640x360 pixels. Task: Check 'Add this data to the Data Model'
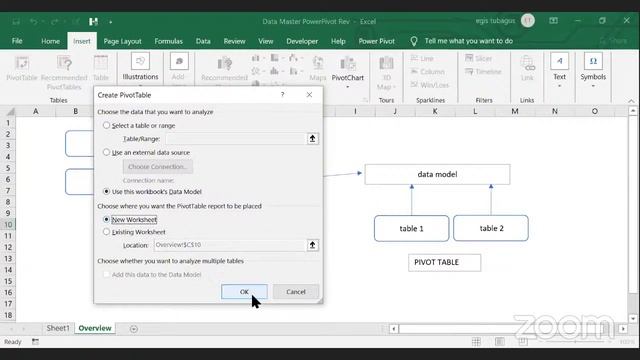click(x=106, y=274)
